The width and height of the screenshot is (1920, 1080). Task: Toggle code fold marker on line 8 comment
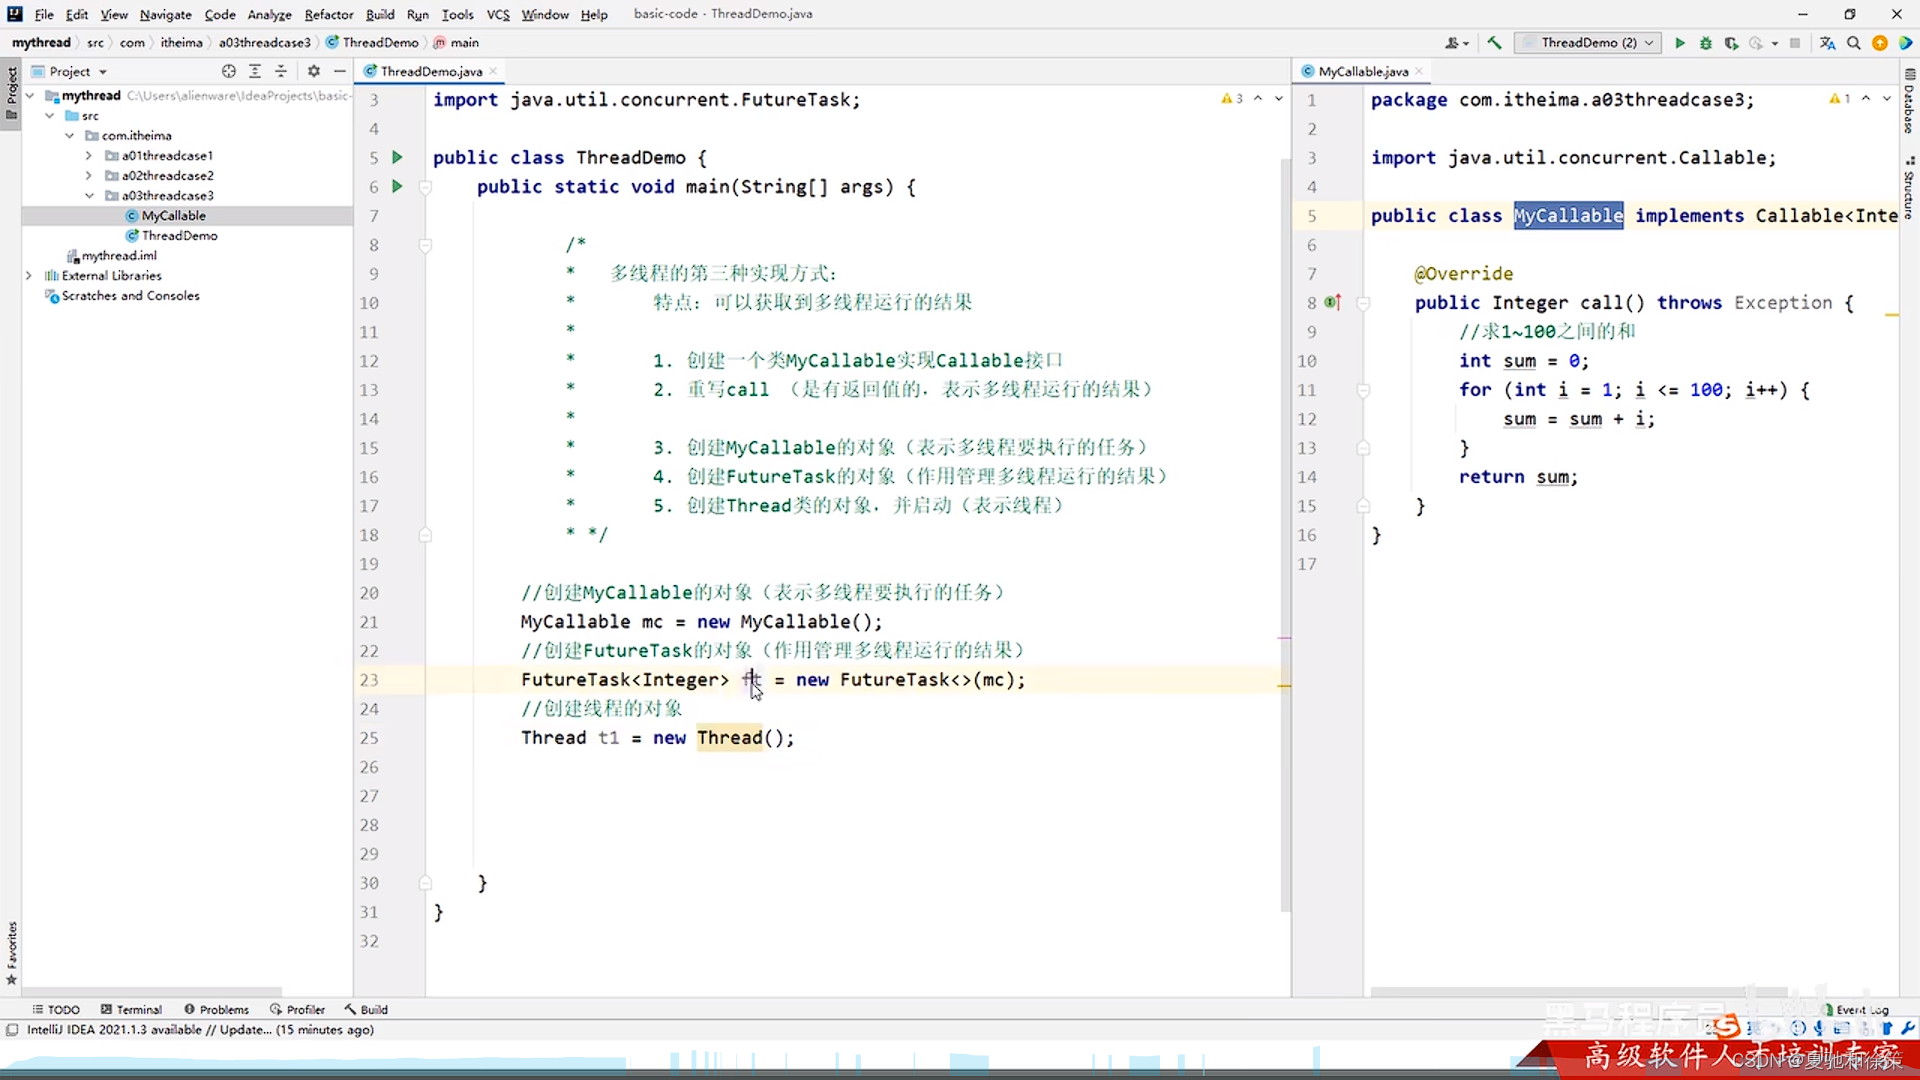425,245
